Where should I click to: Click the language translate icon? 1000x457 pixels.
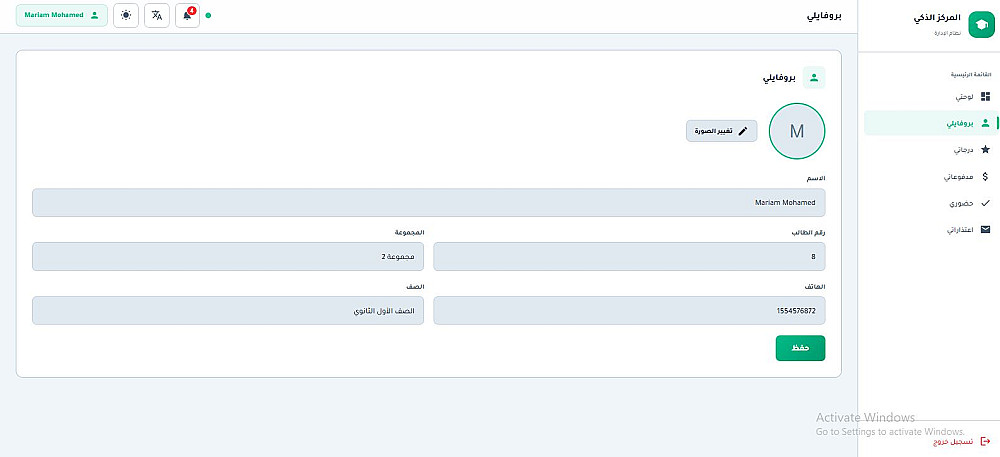(x=156, y=16)
